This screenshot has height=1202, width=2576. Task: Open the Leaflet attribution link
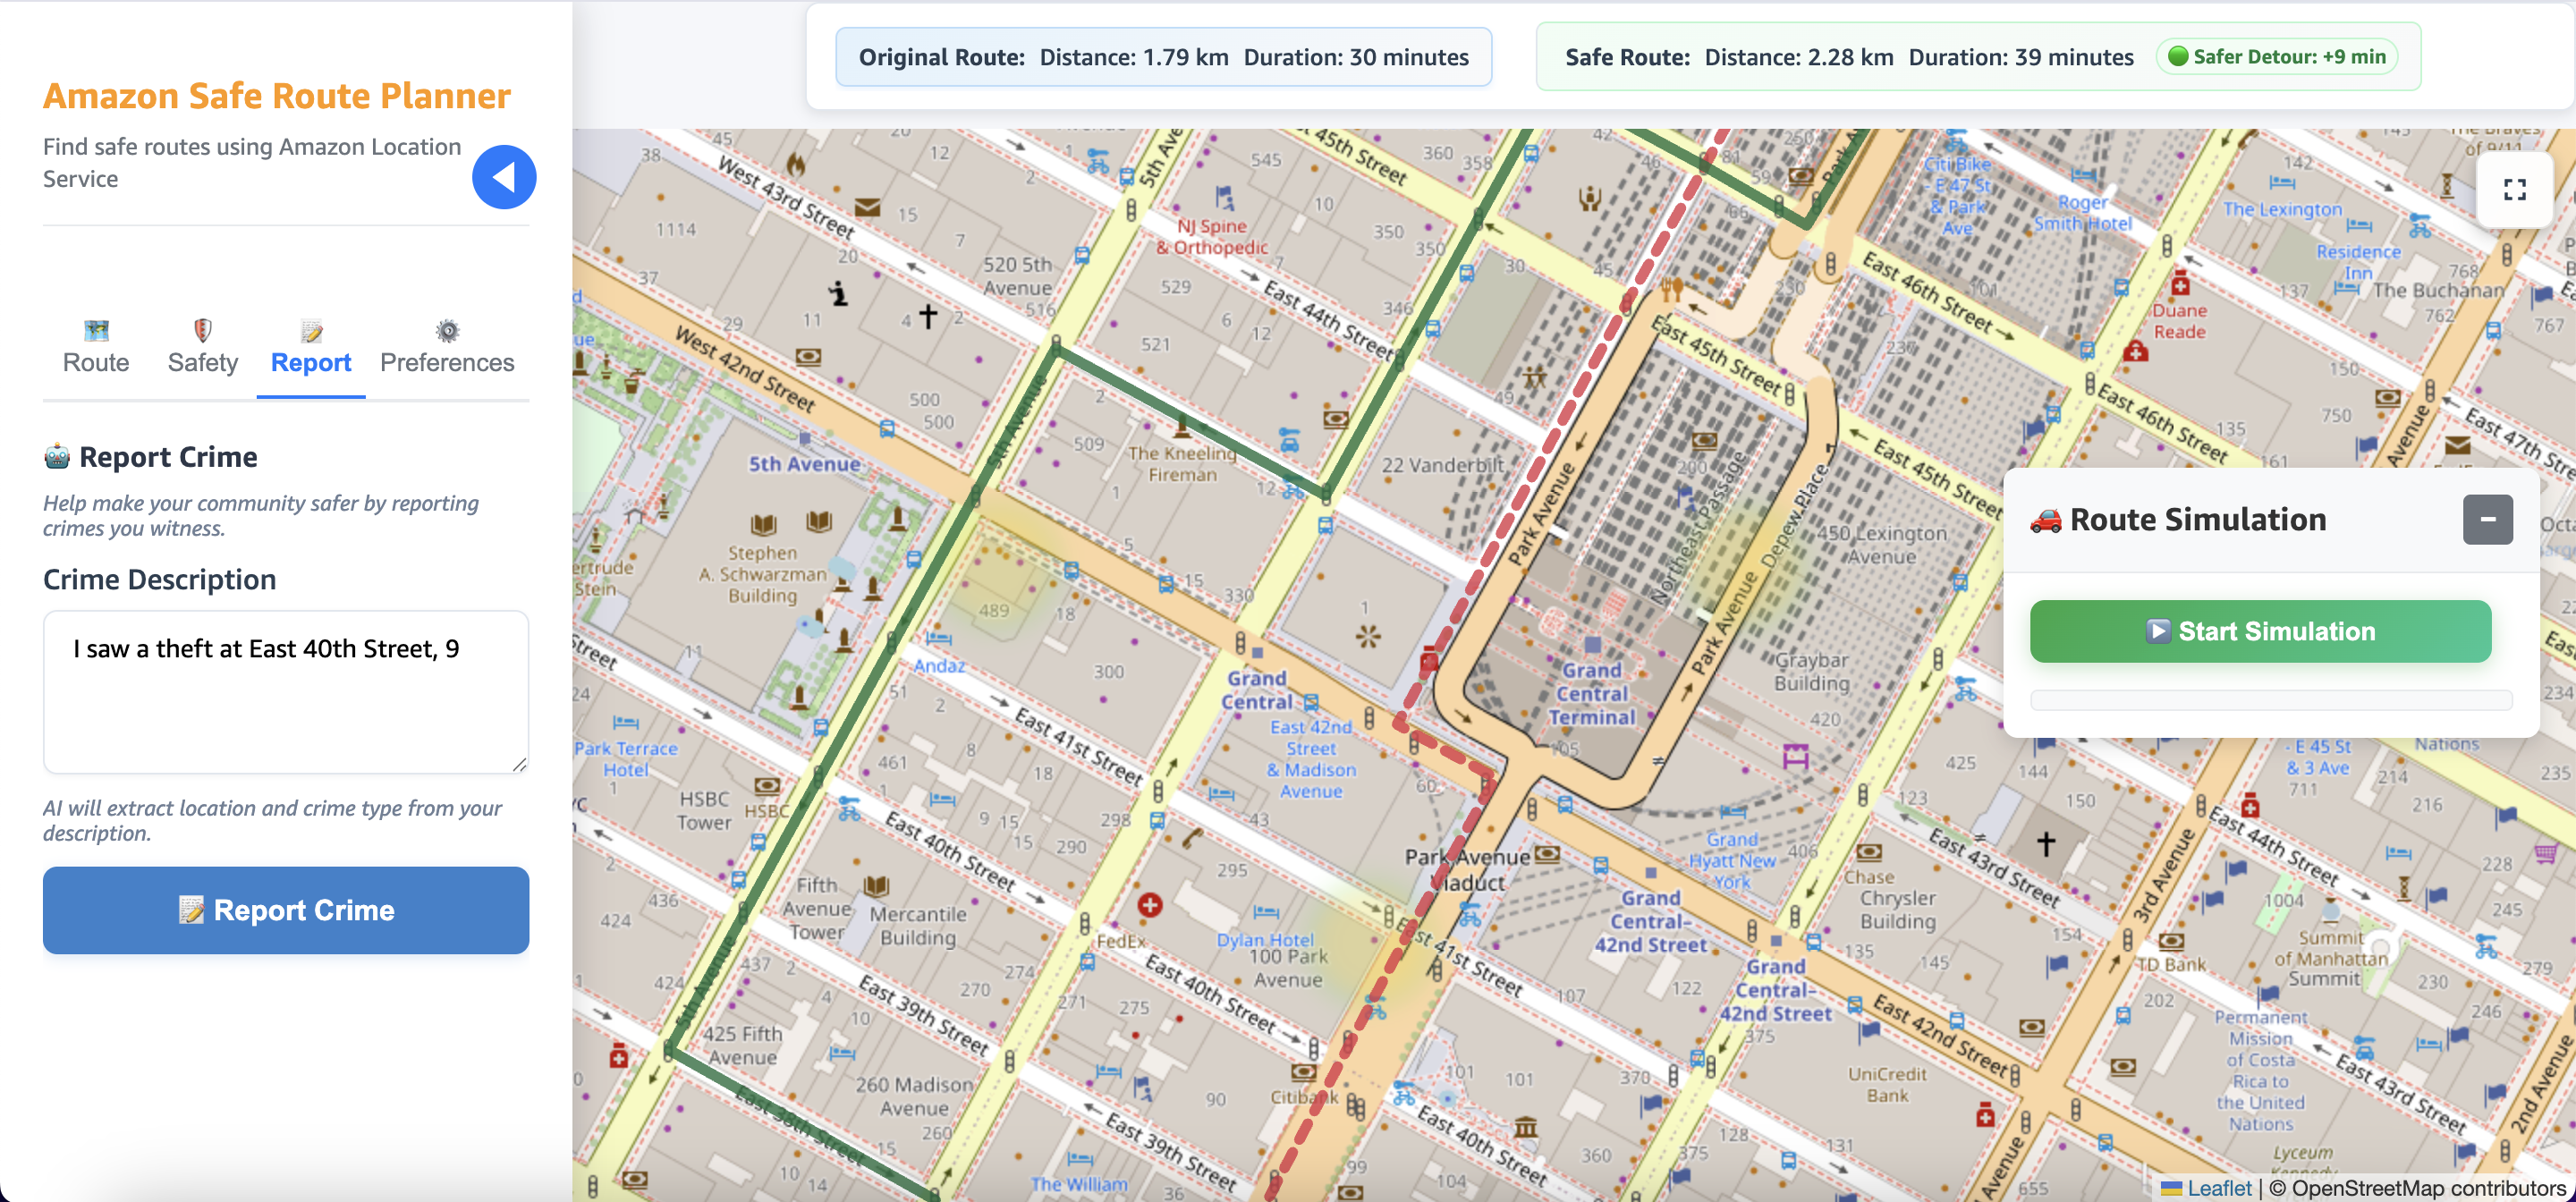pyautogui.click(x=2218, y=1188)
